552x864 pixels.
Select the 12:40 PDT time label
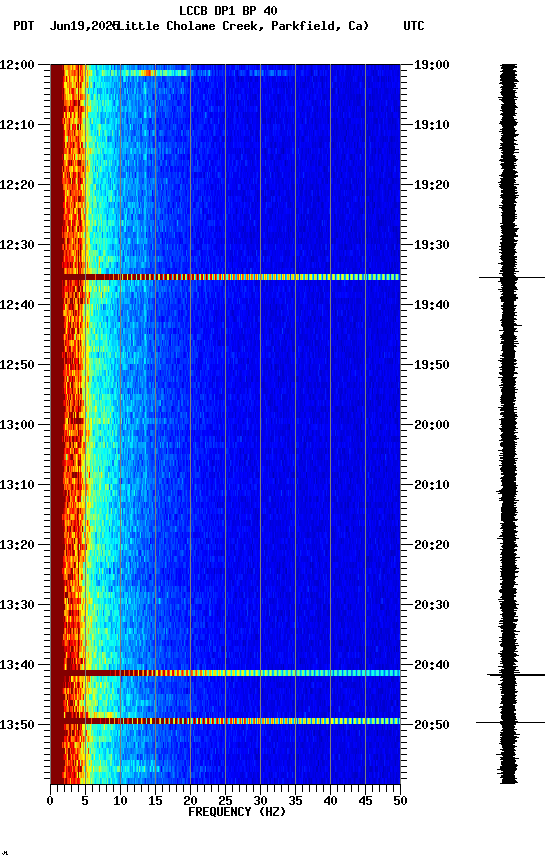tap(17, 305)
